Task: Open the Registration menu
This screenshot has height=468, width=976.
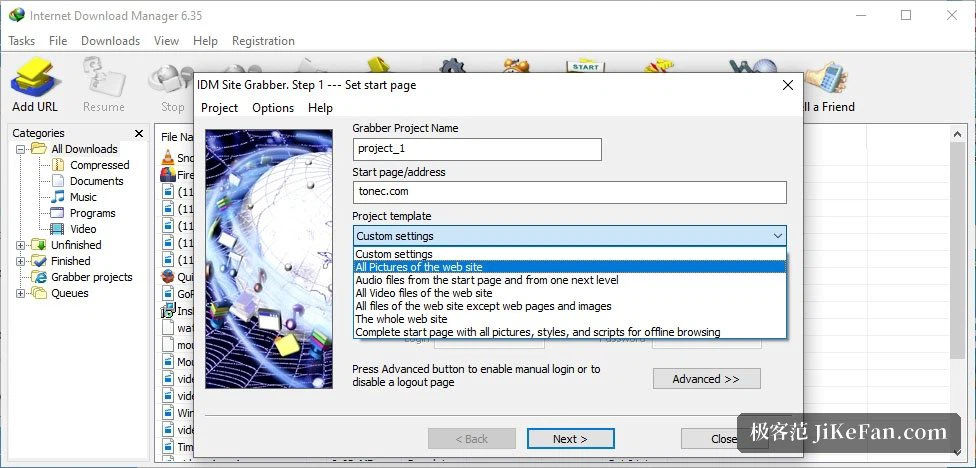Action: coord(263,41)
